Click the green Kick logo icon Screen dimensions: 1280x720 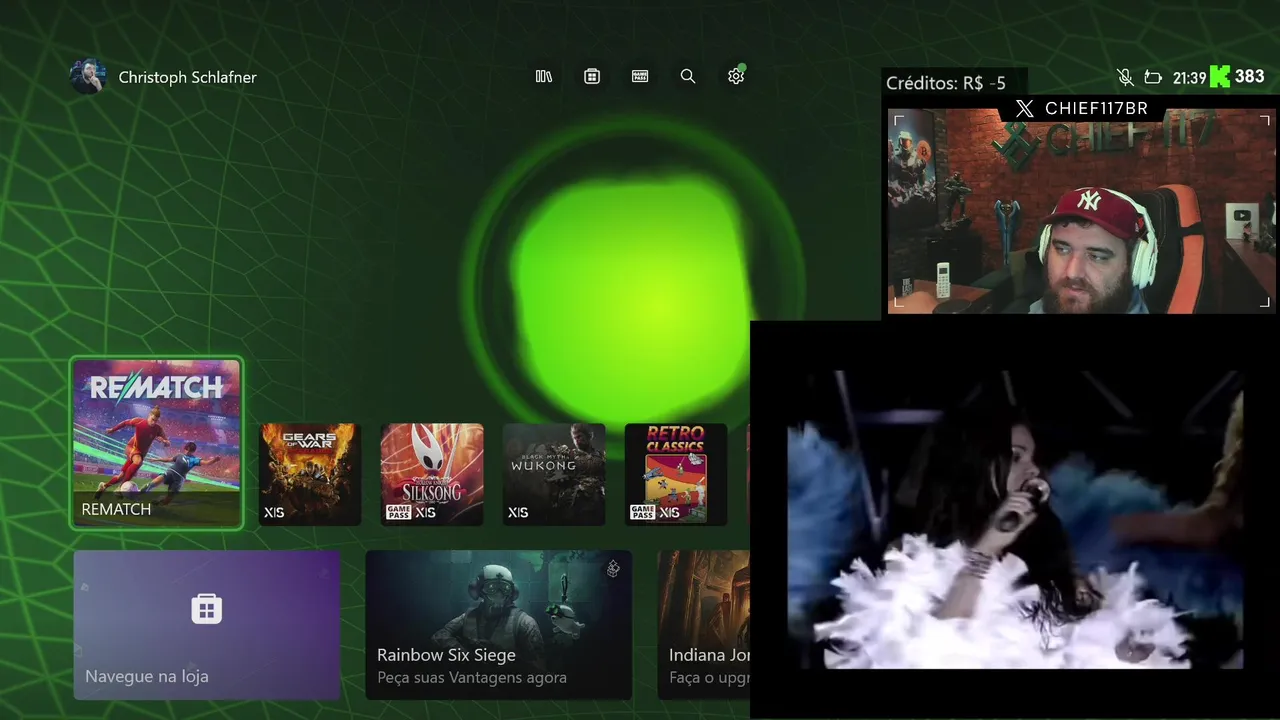(1220, 76)
